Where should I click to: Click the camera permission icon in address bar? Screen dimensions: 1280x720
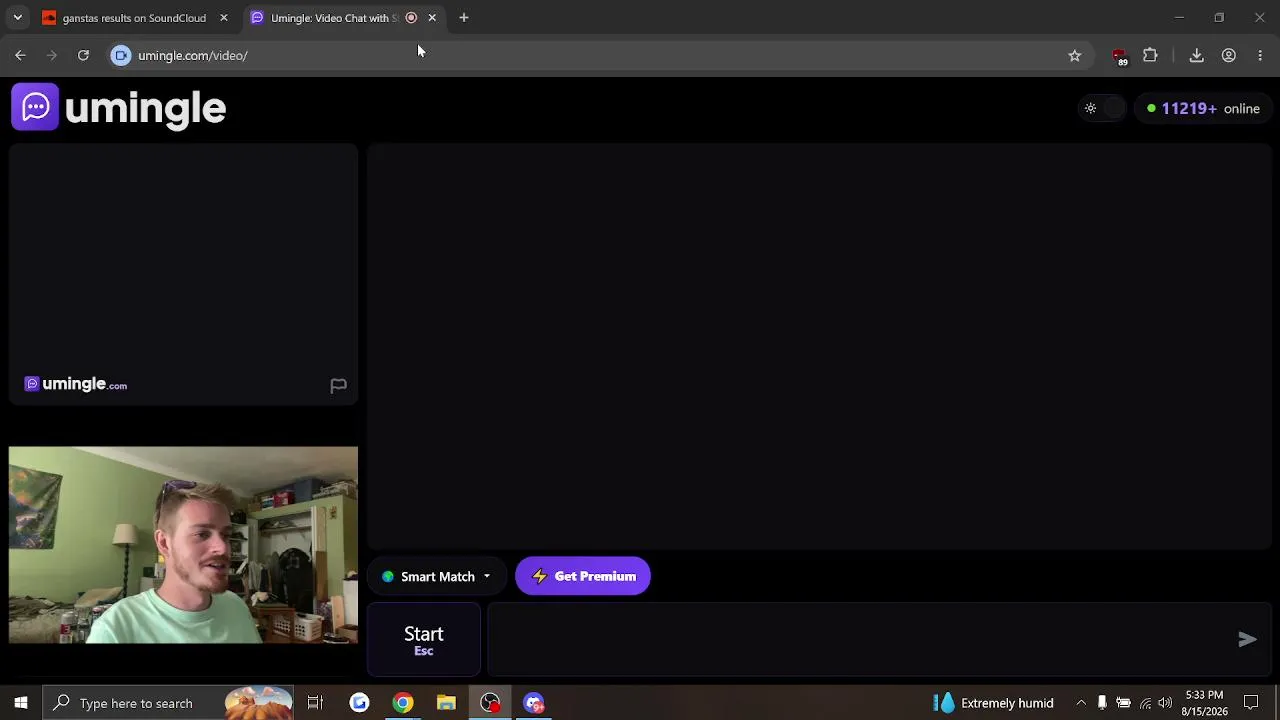[x=121, y=56]
